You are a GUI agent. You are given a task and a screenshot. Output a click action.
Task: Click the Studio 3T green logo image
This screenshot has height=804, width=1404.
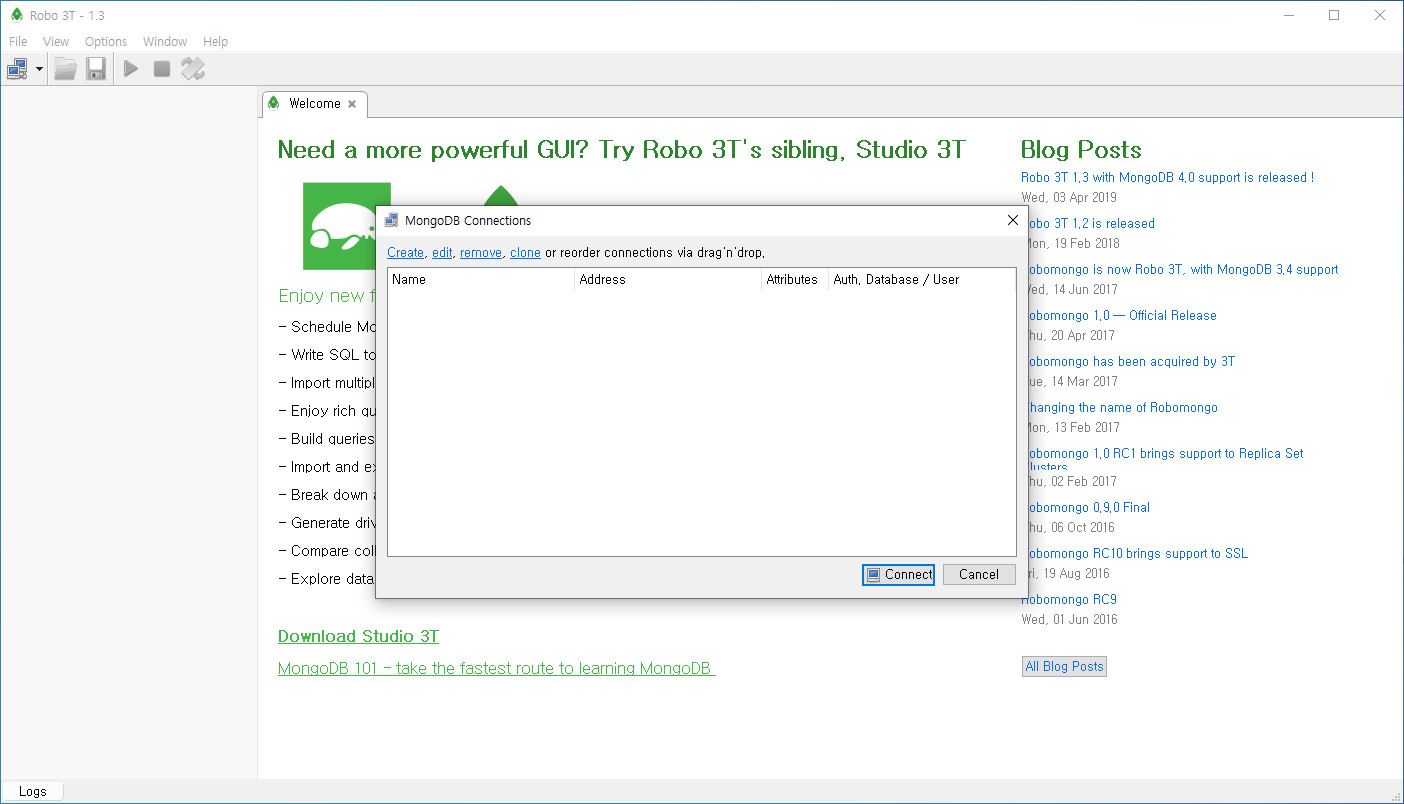point(340,226)
